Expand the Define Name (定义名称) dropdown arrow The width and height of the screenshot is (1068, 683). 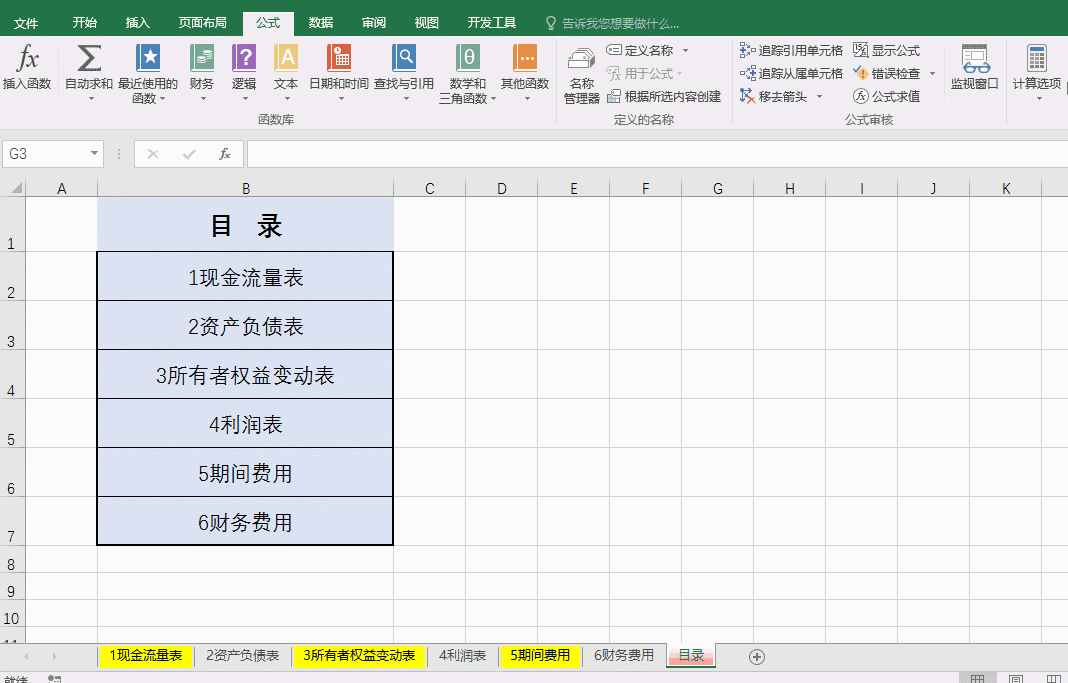click(x=685, y=50)
